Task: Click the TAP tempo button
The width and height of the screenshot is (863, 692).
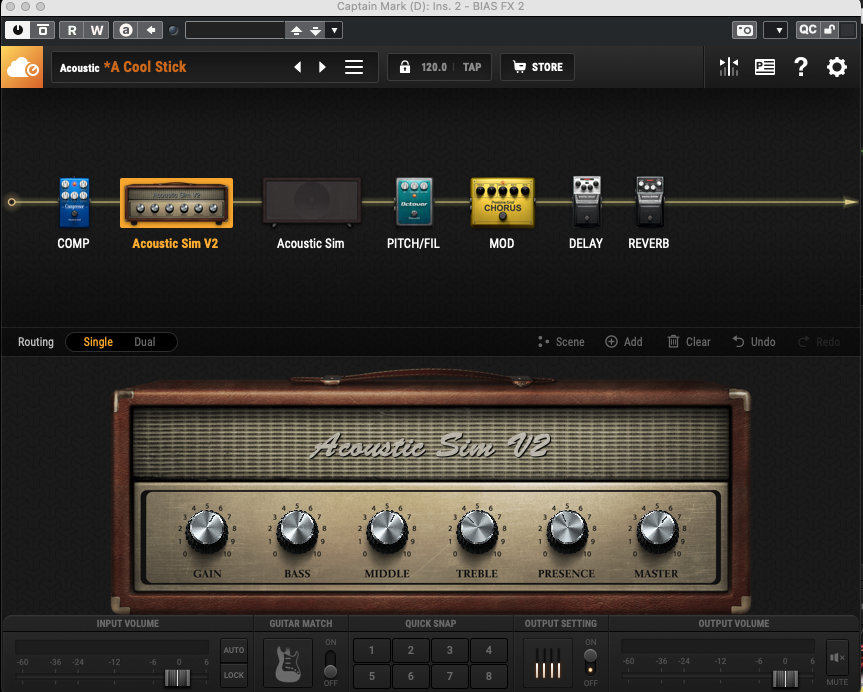Action: (472, 67)
